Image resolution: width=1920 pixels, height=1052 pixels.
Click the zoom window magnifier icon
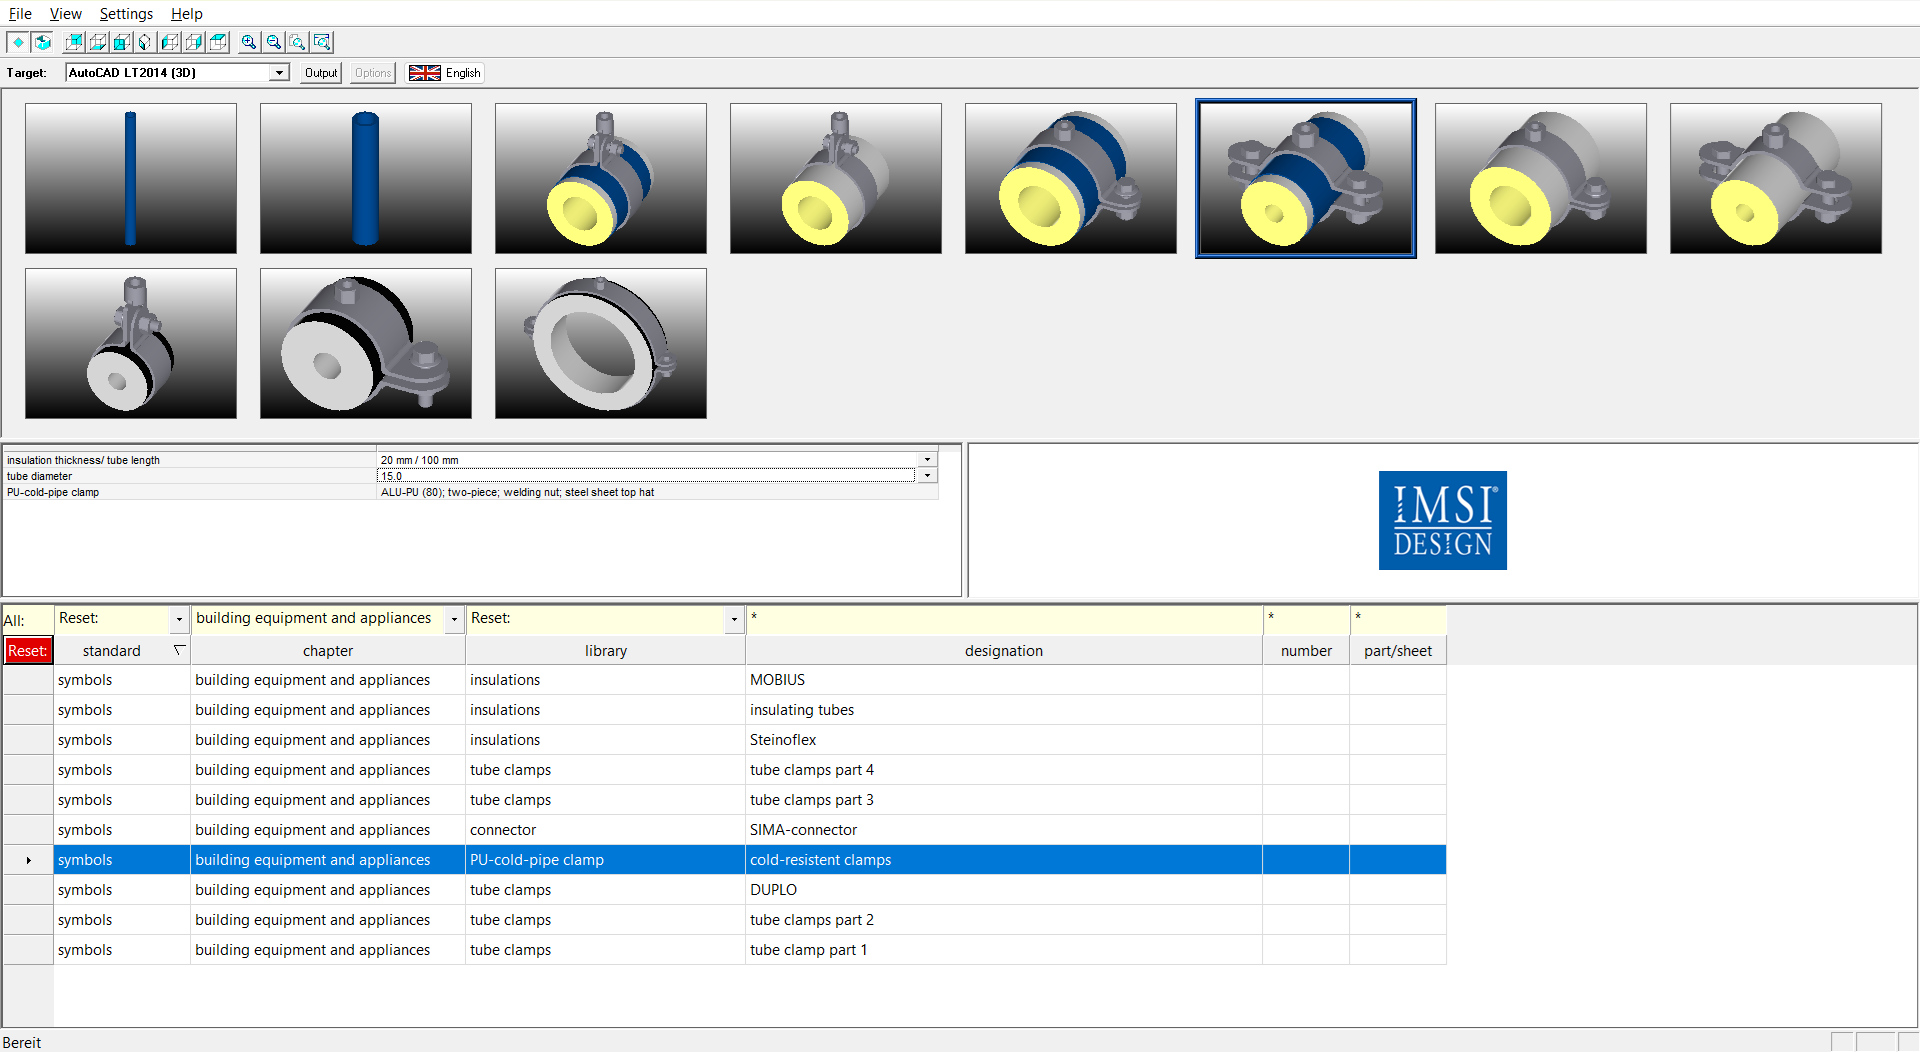321,42
